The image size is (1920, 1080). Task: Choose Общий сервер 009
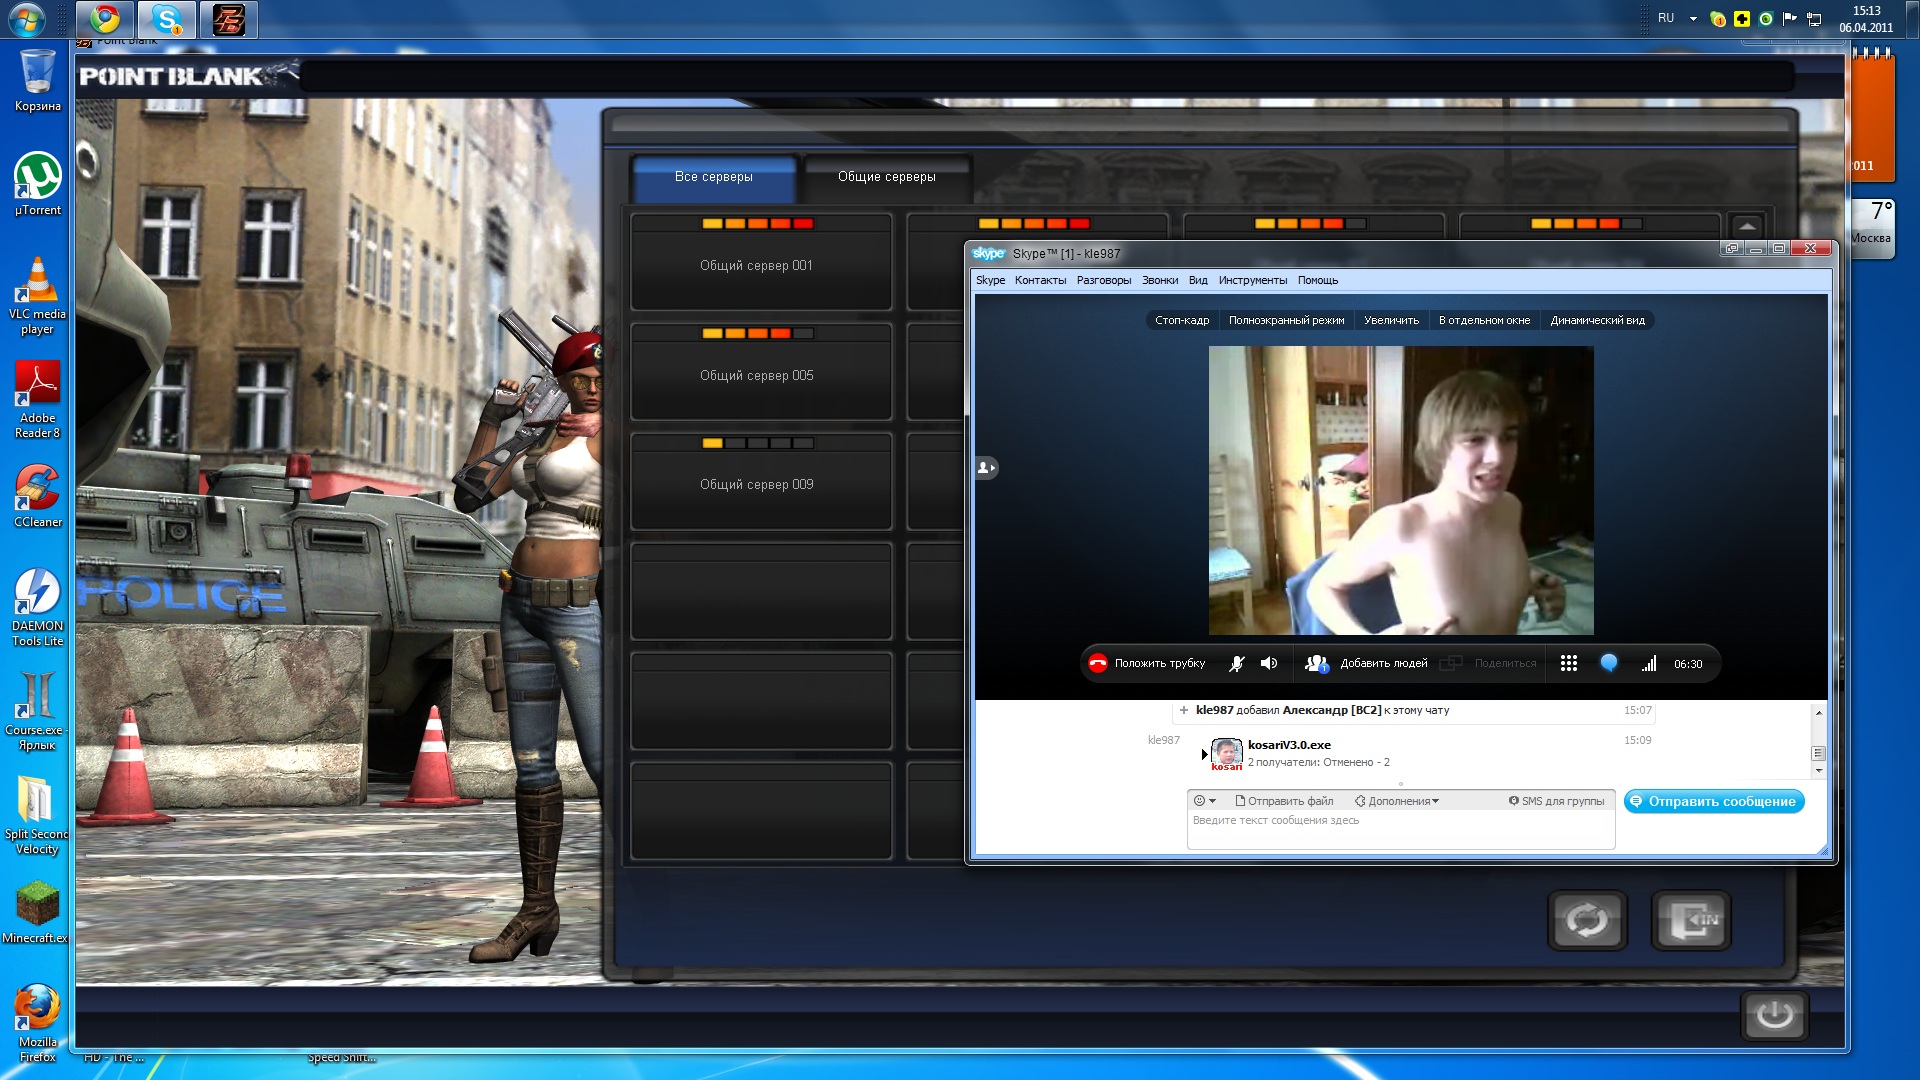pyautogui.click(x=761, y=482)
